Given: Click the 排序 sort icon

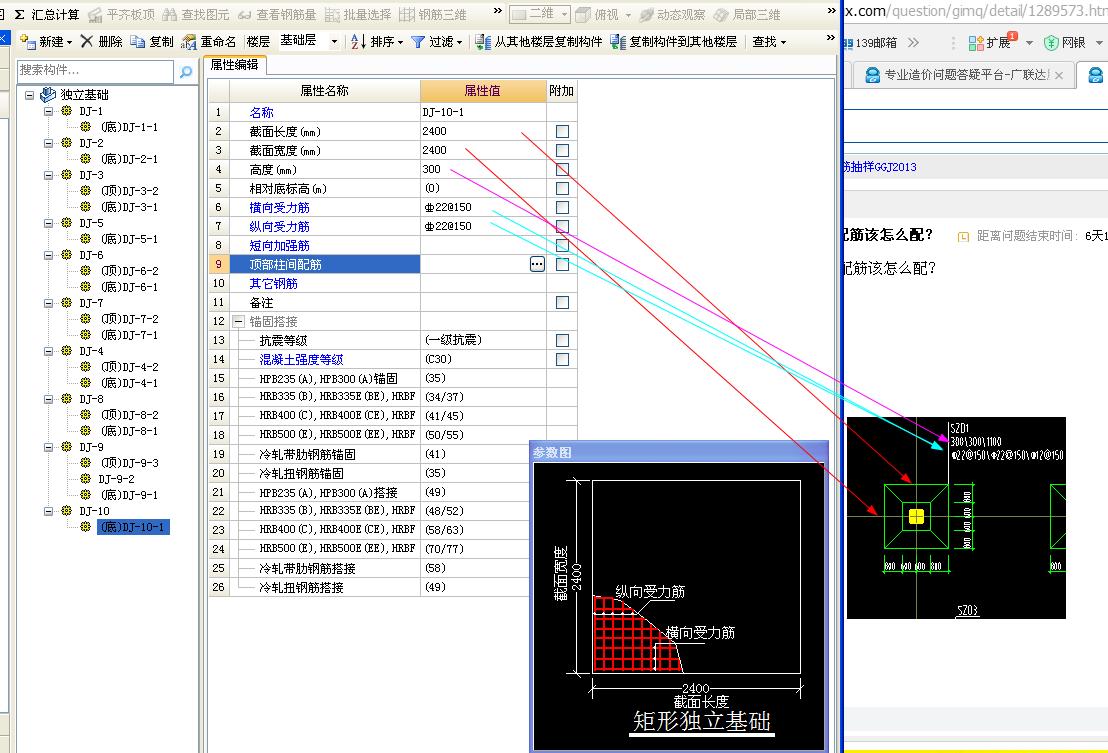Looking at the screenshot, I should (358, 42).
